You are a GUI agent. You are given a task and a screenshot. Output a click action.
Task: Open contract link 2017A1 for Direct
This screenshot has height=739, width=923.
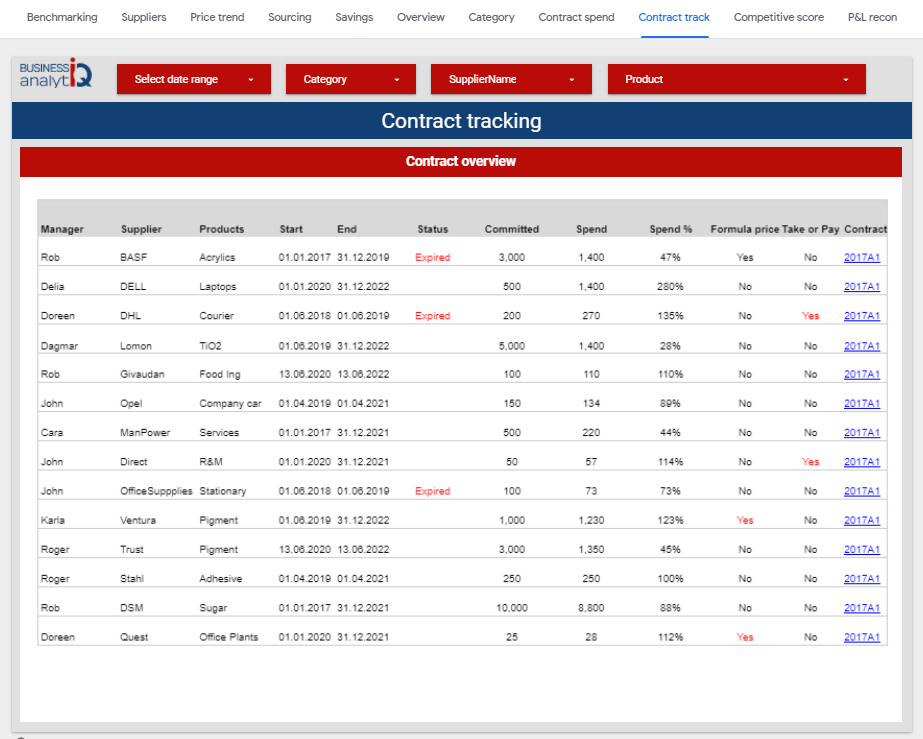[862, 462]
